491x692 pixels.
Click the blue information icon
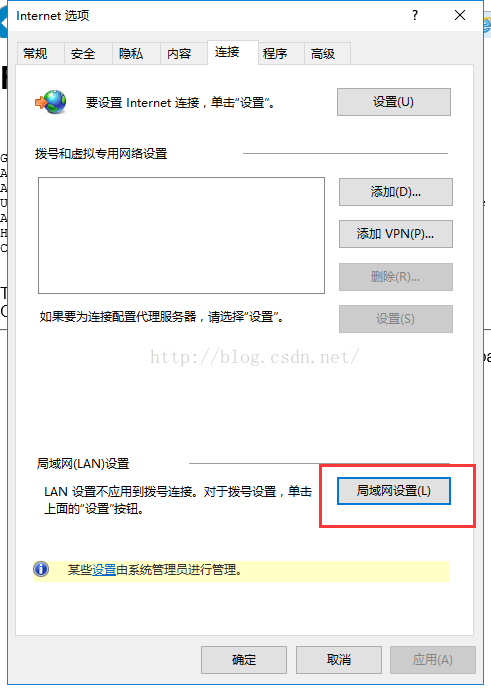click(41, 569)
